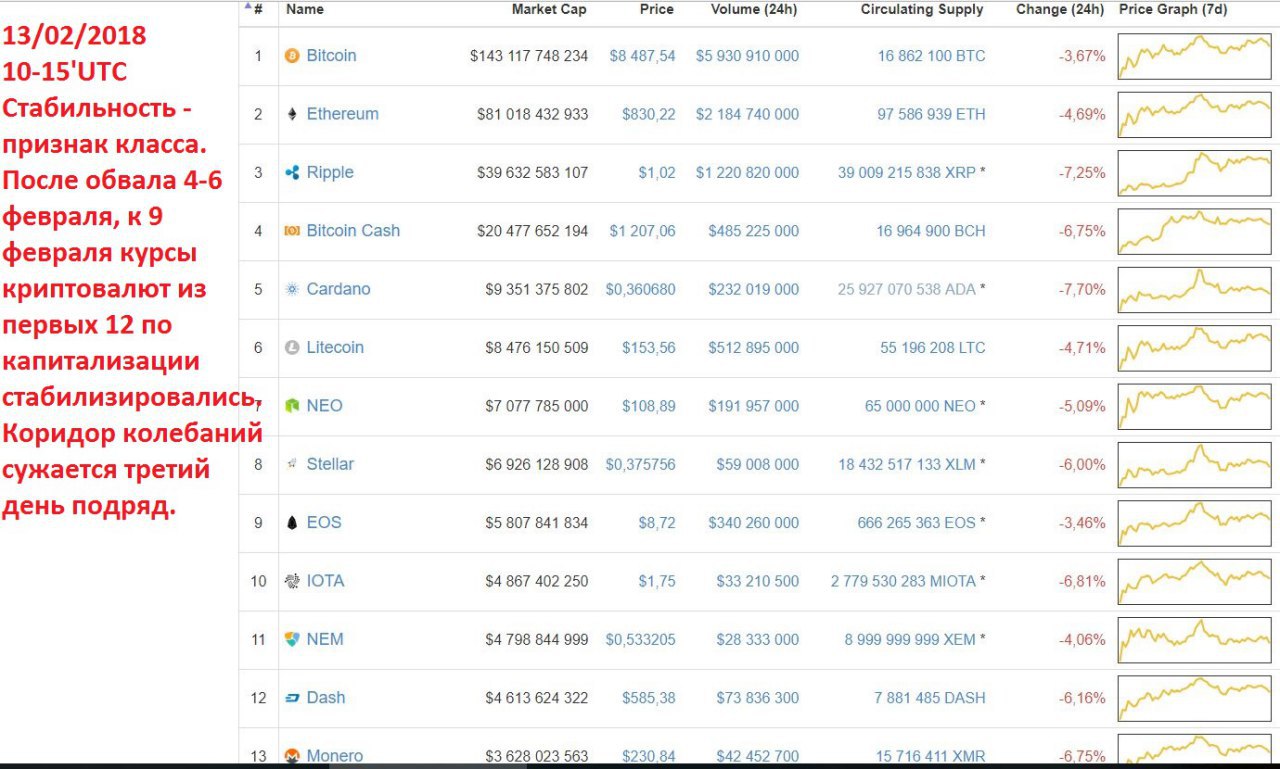Open the Bitcoin Cash name link

click(x=353, y=231)
